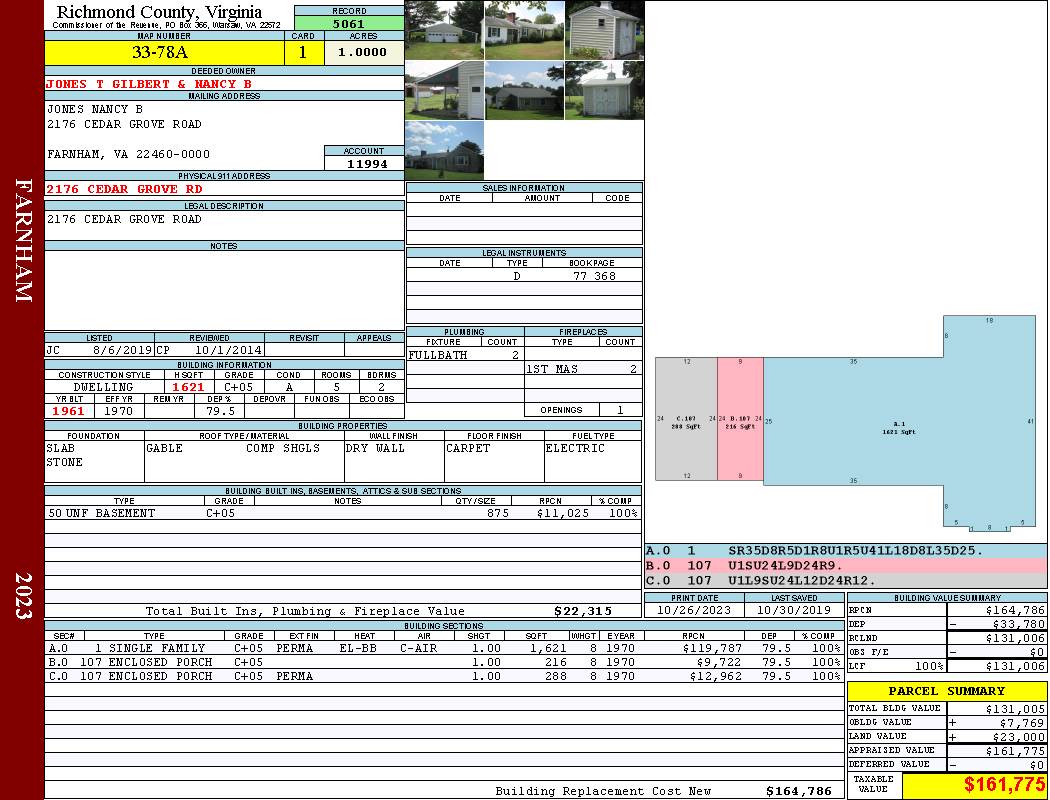The height and width of the screenshot is (800, 1050).
Task: Click B.0 ENCLOSED PORCH section row
Action: pyautogui.click(x=444, y=662)
